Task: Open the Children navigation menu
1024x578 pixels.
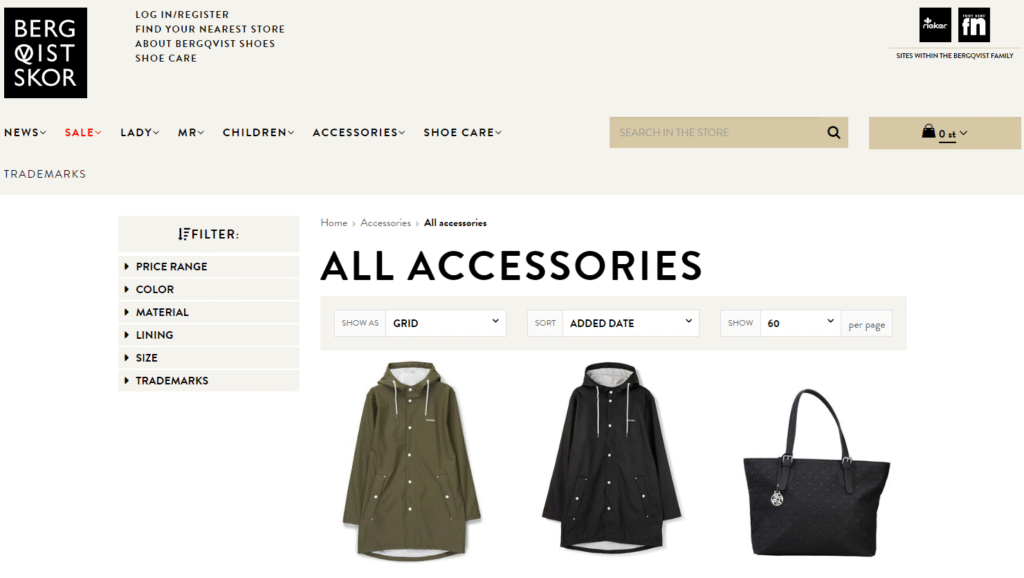Action: [259, 133]
